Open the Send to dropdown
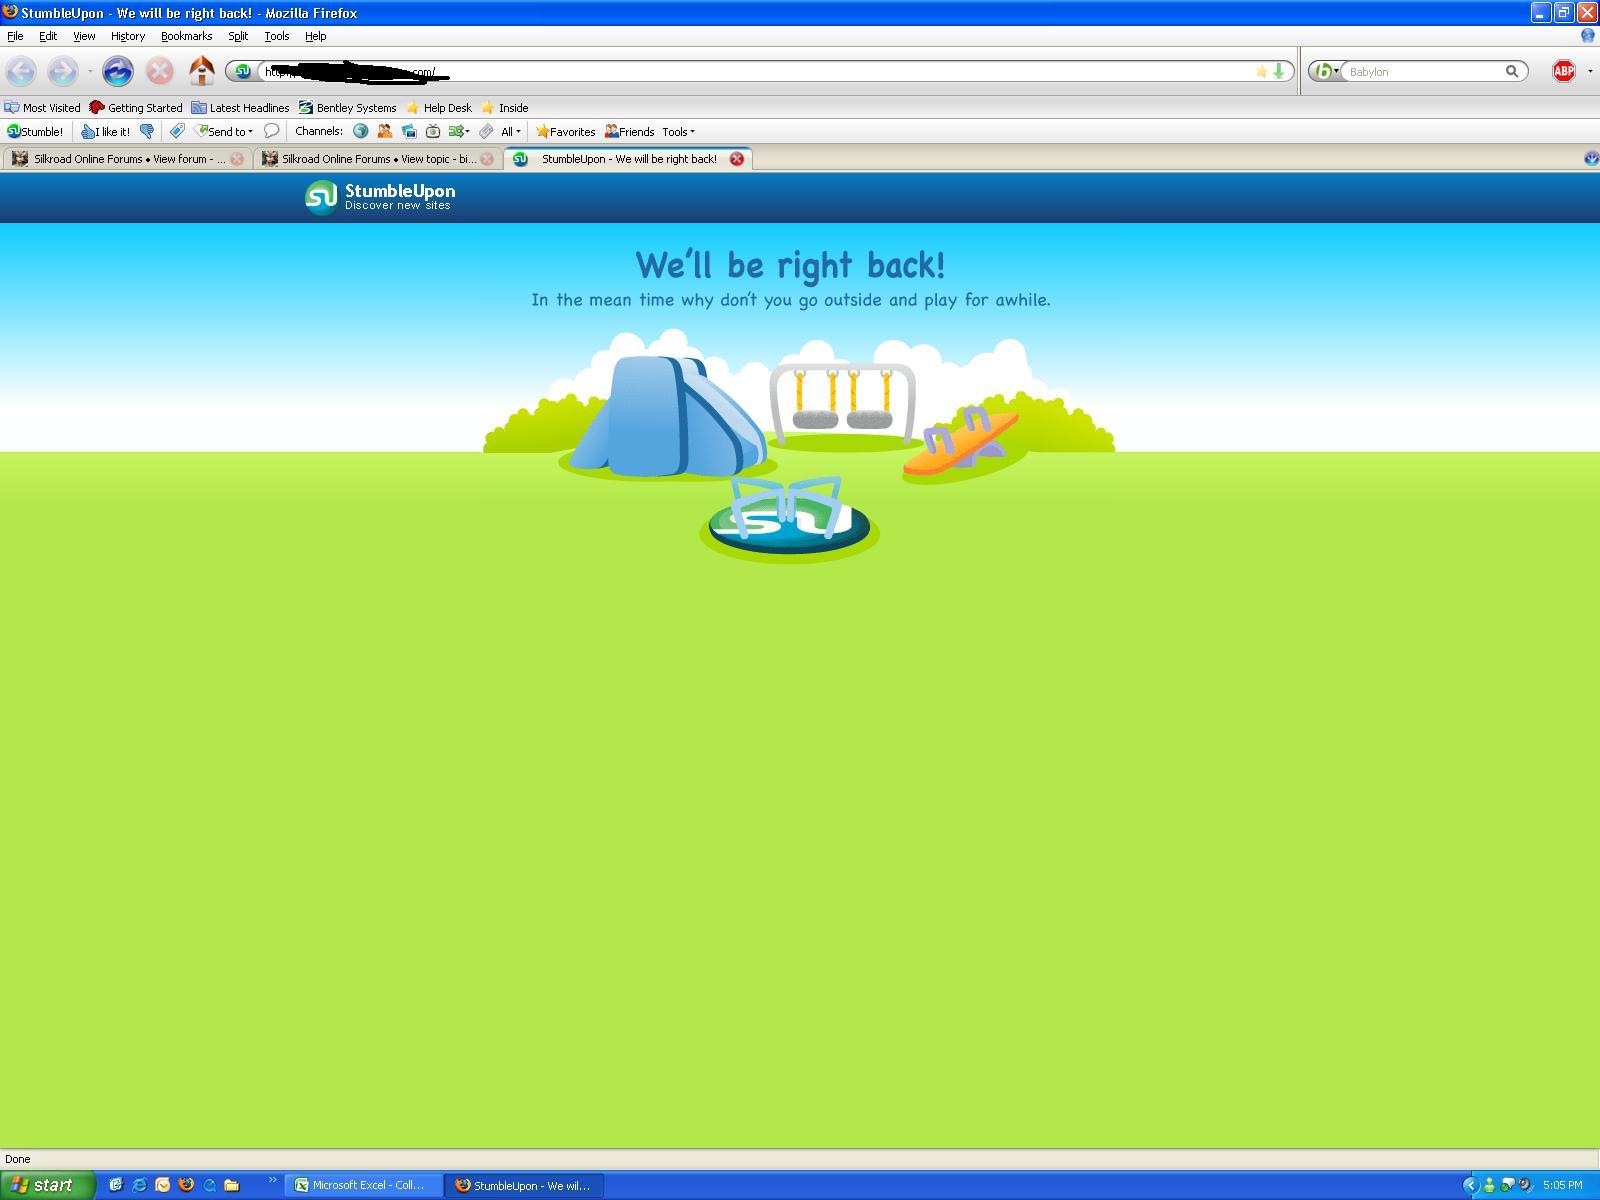Viewport: 1600px width, 1200px height. tap(223, 131)
